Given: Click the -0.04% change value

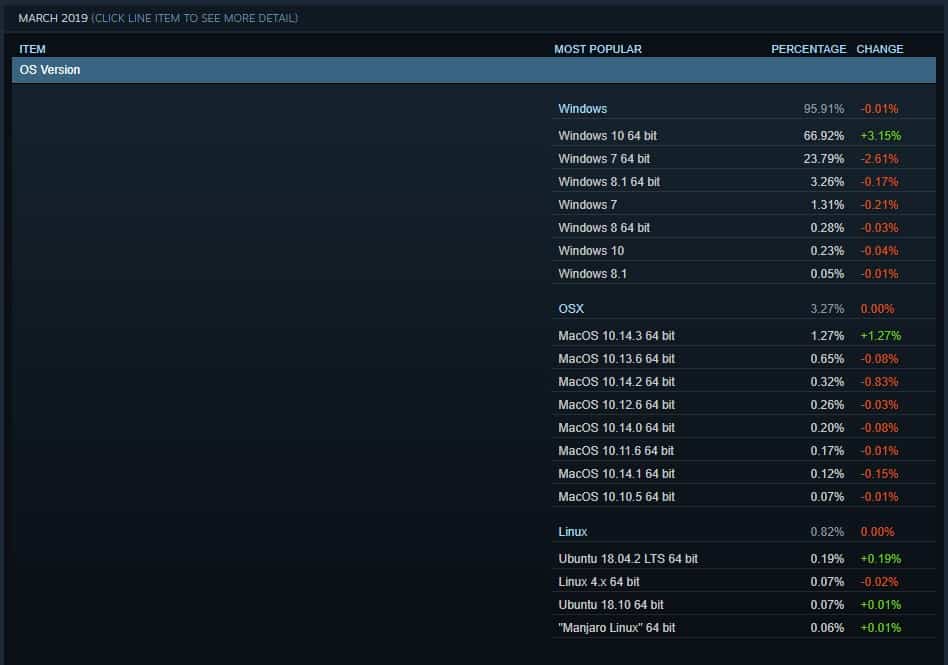Looking at the screenshot, I should tap(880, 251).
